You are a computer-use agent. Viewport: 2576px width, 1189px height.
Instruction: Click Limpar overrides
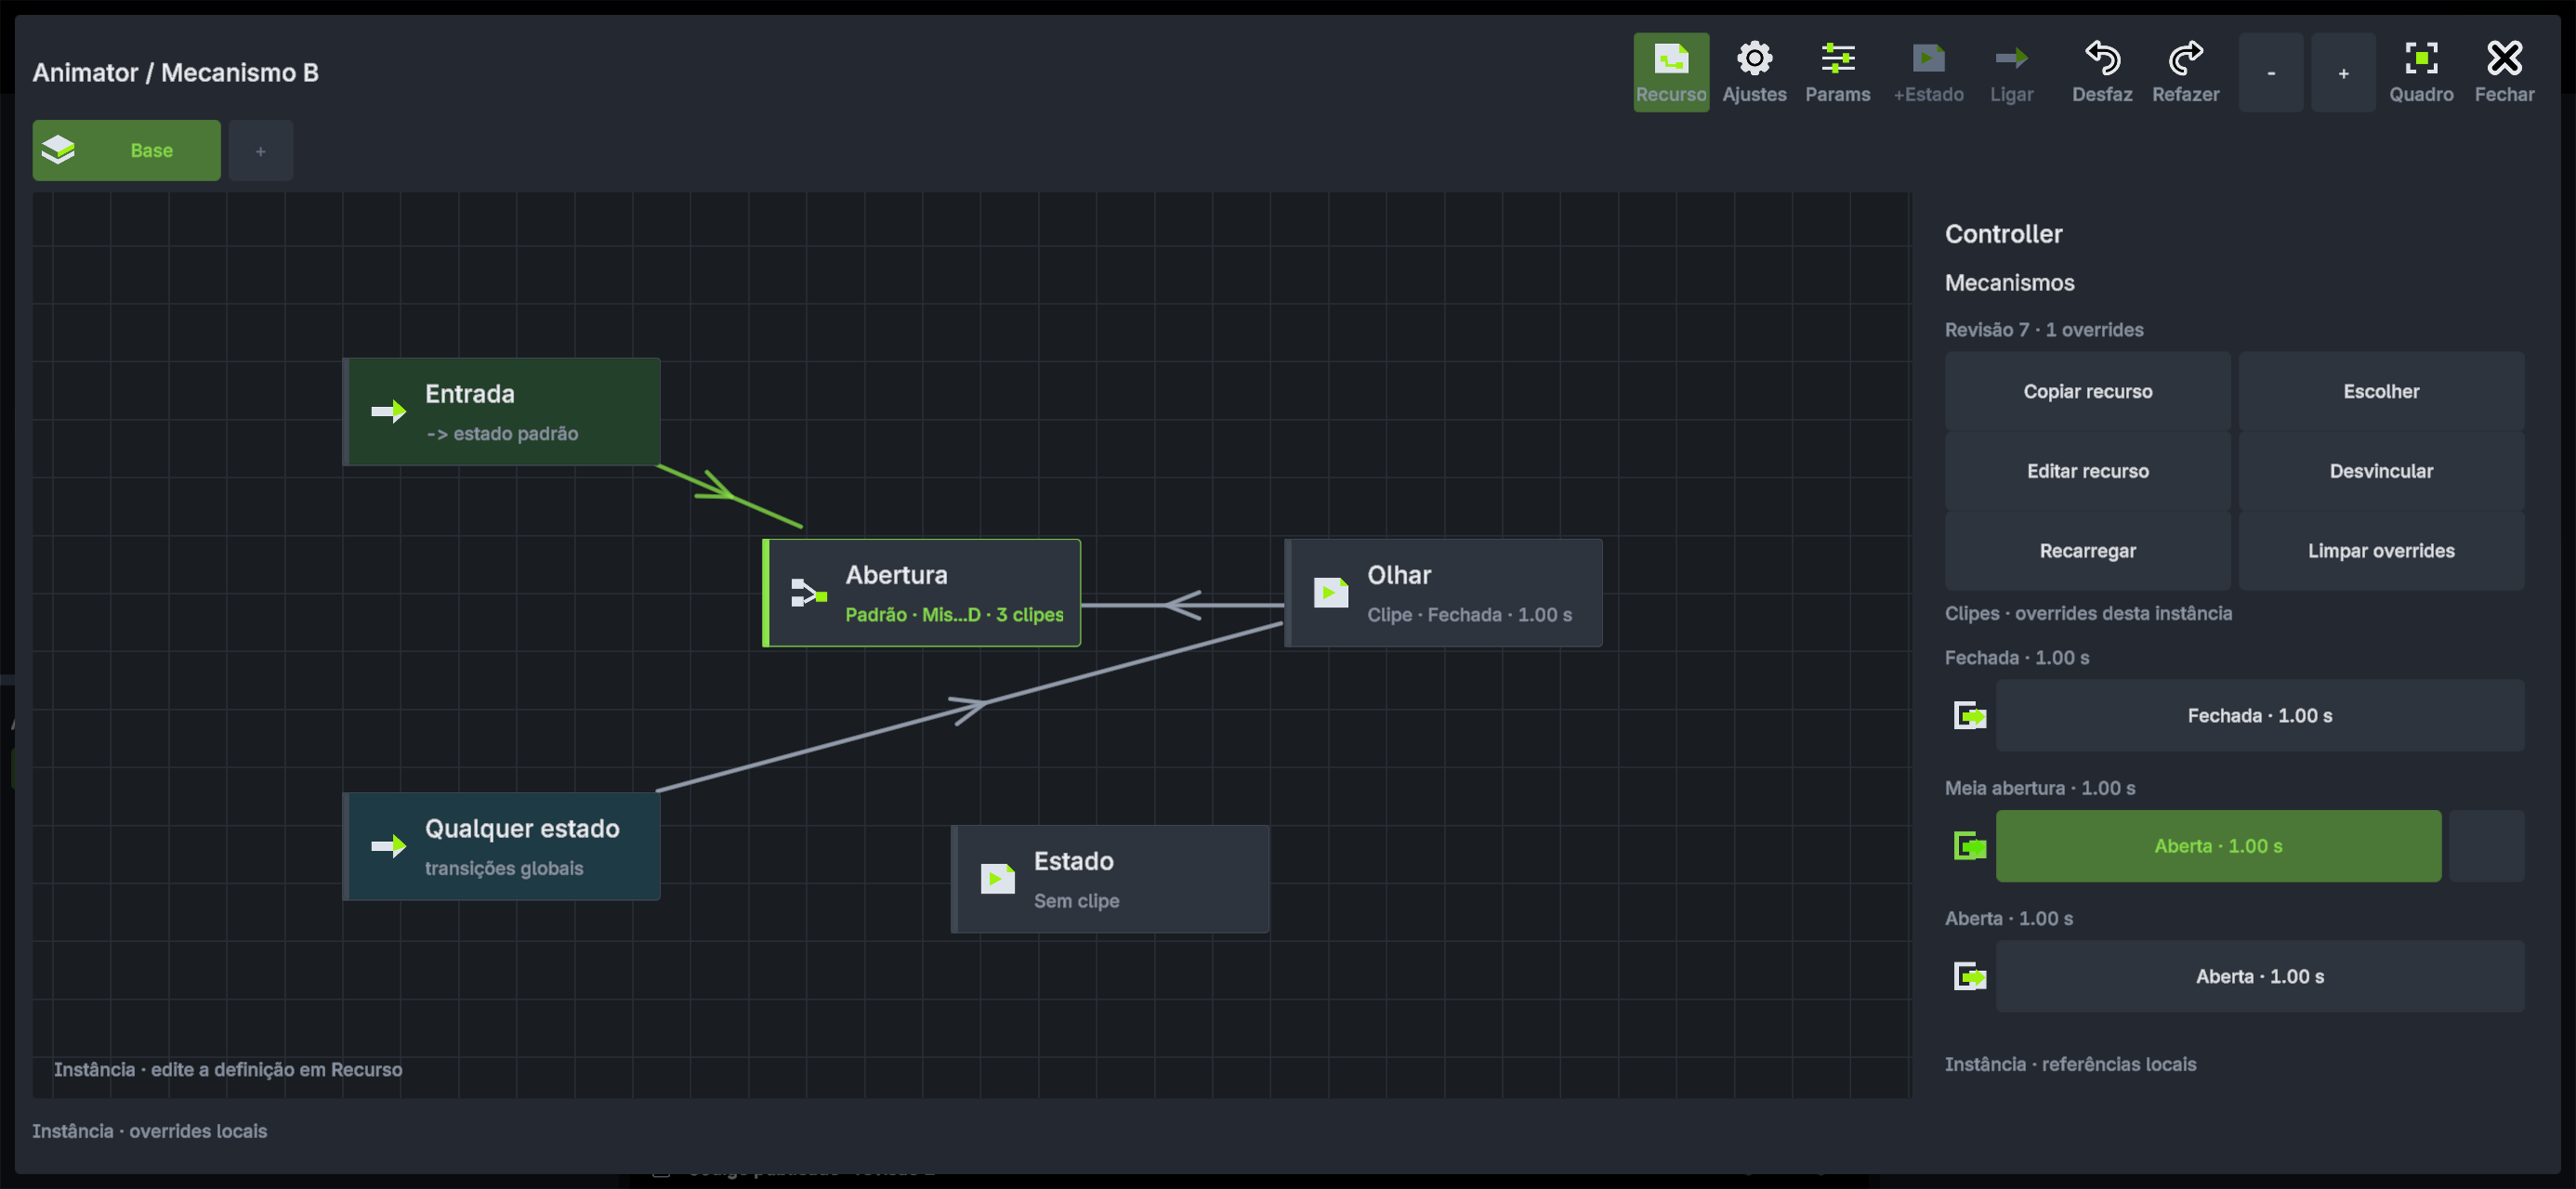pos(2381,551)
